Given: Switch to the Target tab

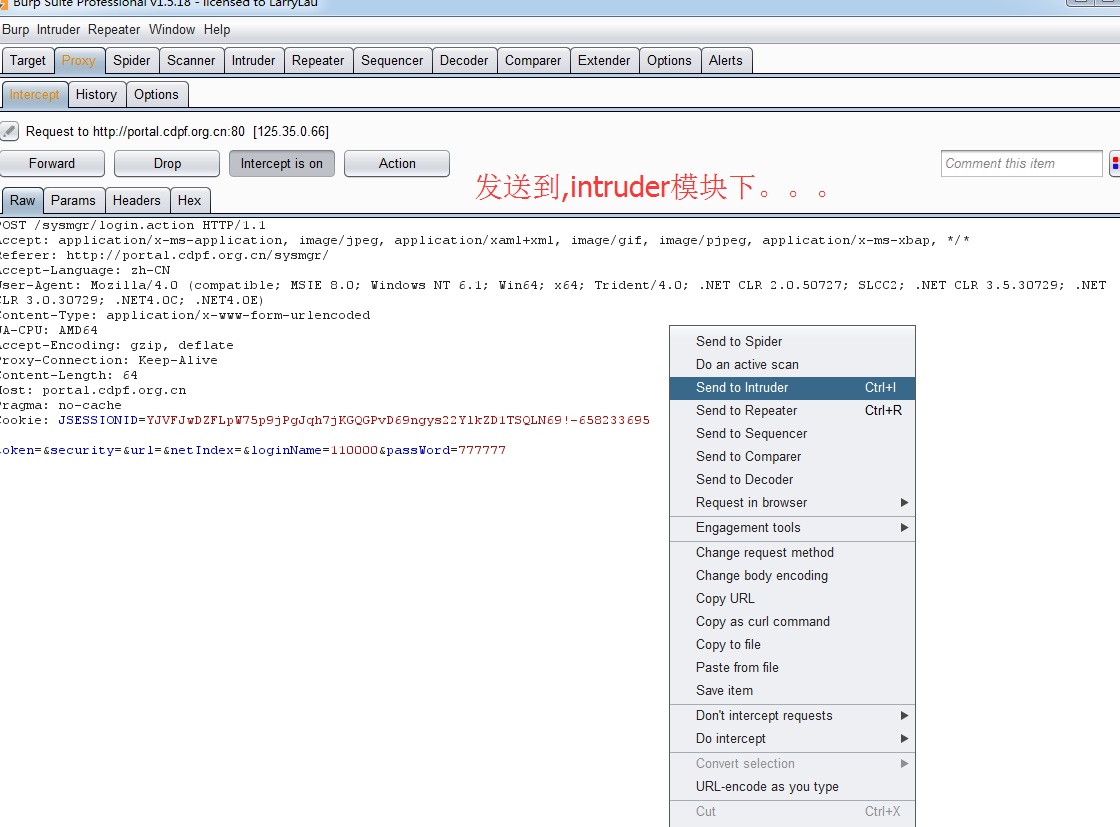Looking at the screenshot, I should tap(28, 61).
